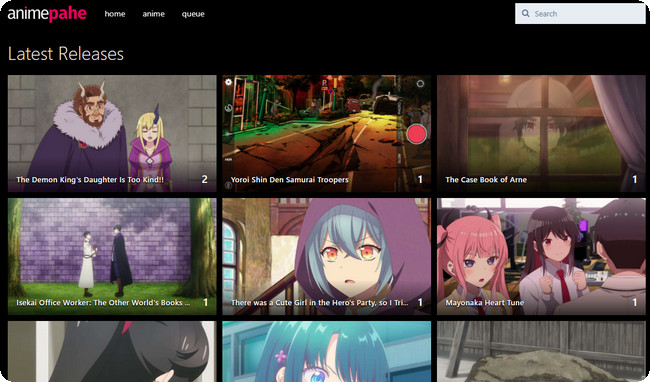
Task: Click the Latest Releases heading
Action: pos(66,54)
